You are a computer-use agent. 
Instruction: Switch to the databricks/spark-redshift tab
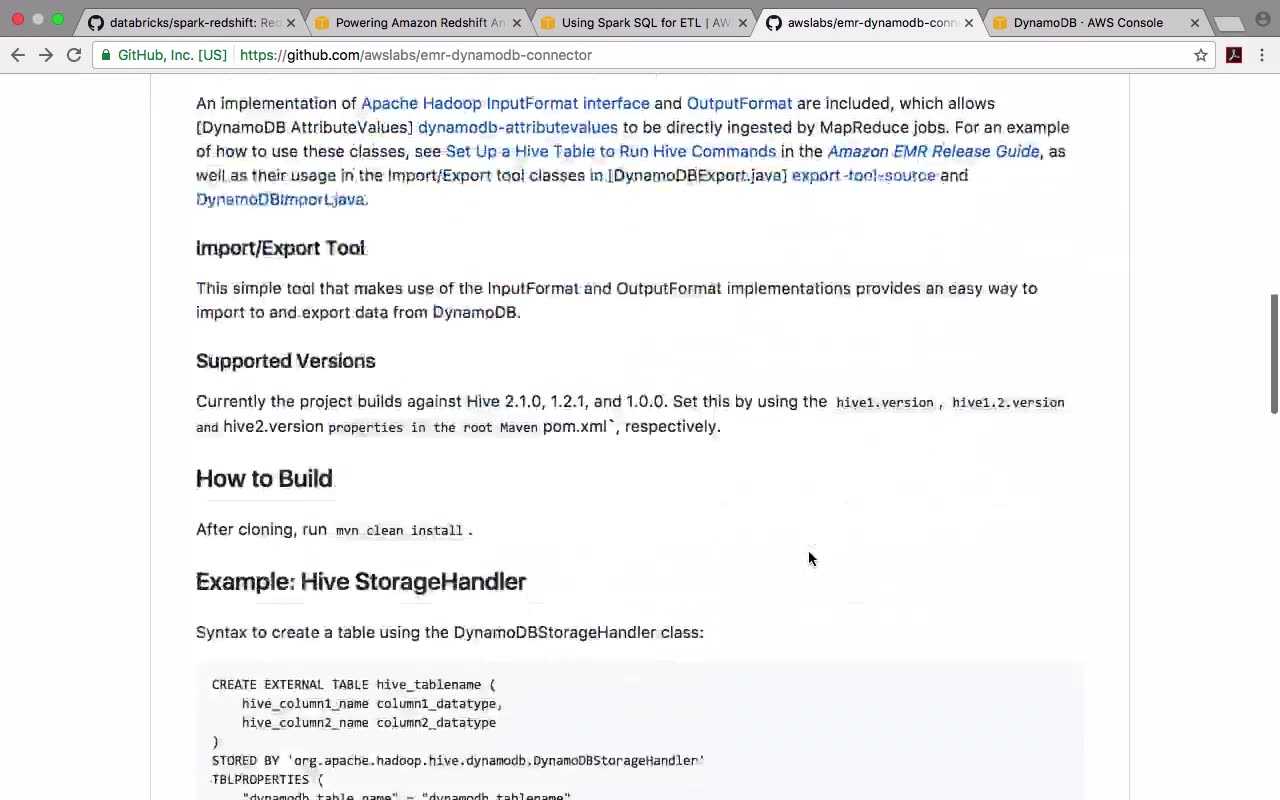click(x=190, y=22)
